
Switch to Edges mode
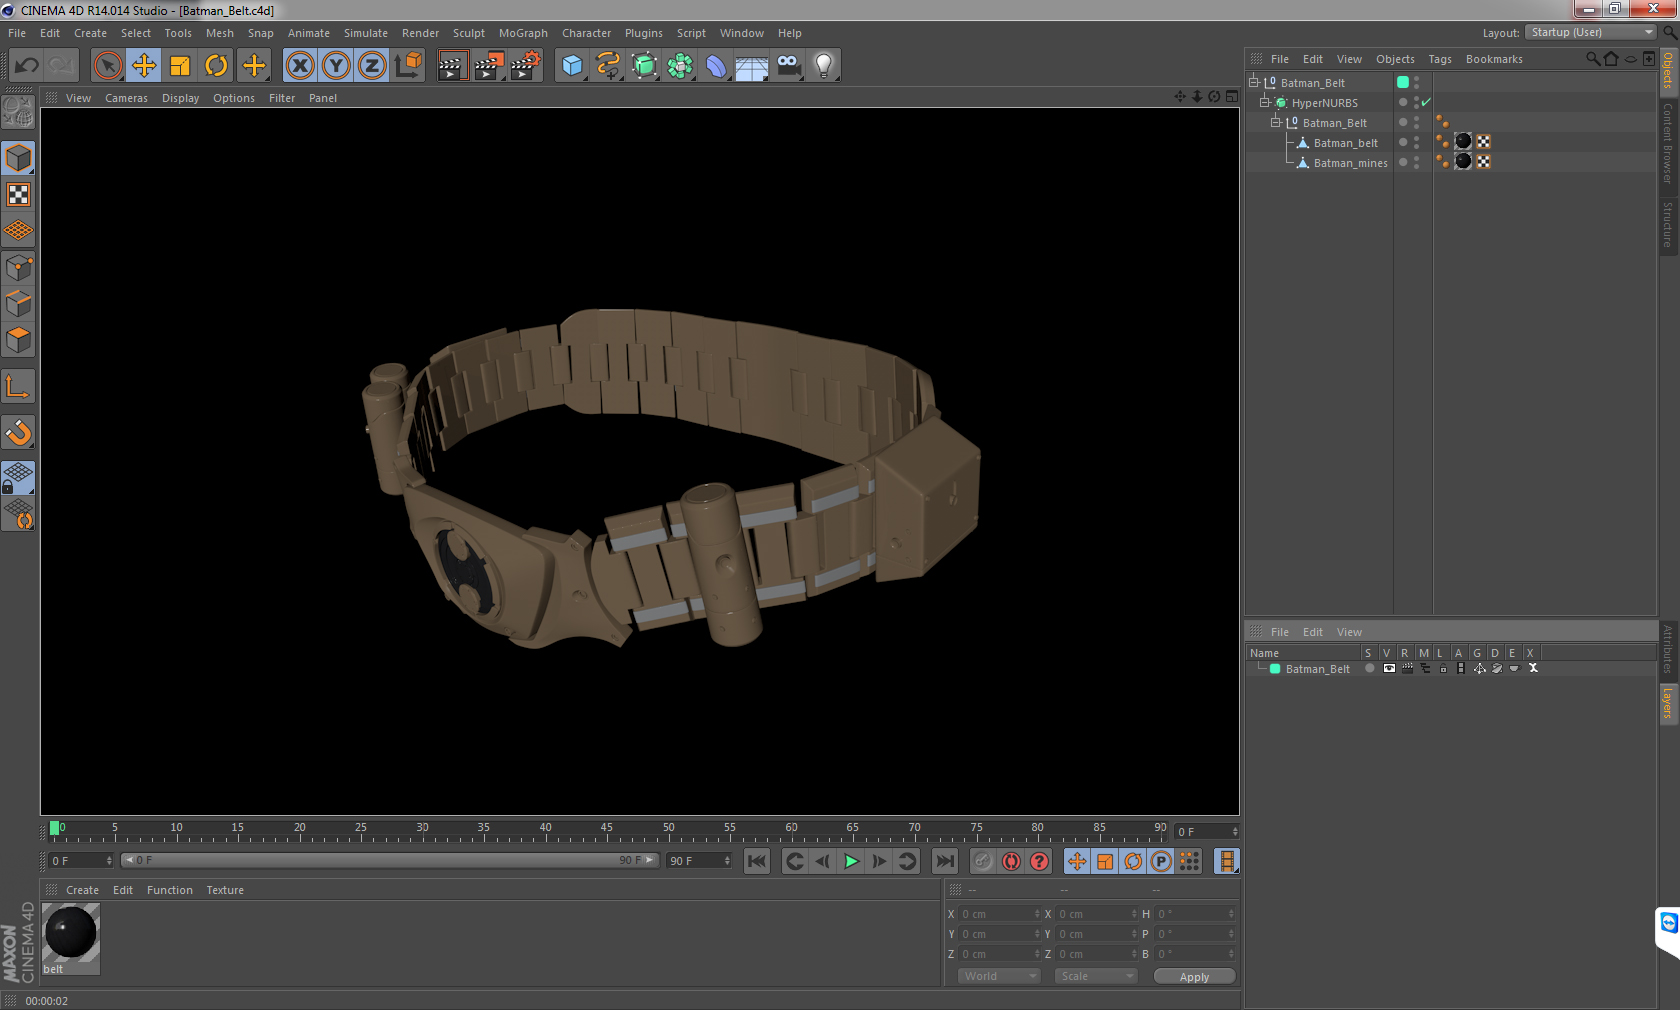coord(19,304)
